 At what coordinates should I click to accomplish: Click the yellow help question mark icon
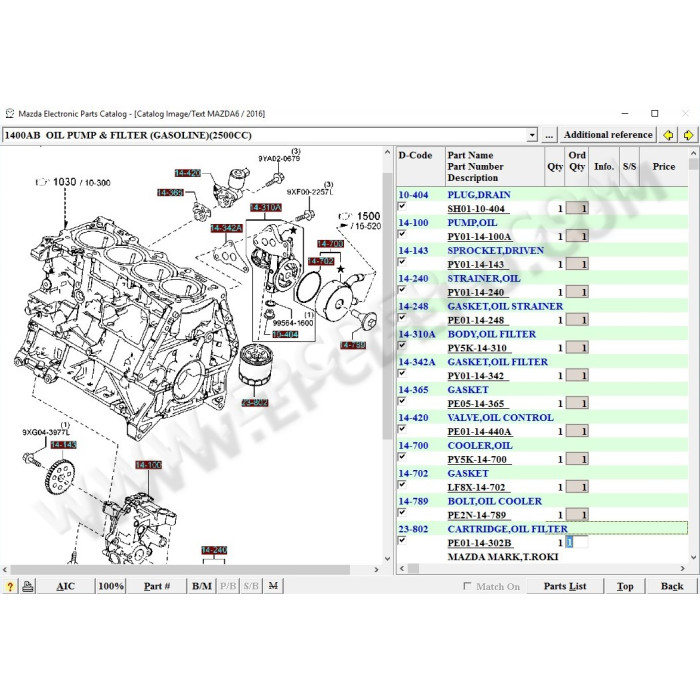(x=10, y=586)
